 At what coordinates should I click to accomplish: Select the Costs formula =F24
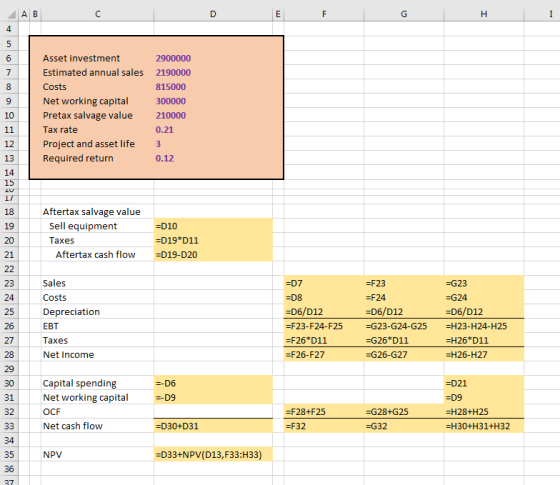(404, 298)
